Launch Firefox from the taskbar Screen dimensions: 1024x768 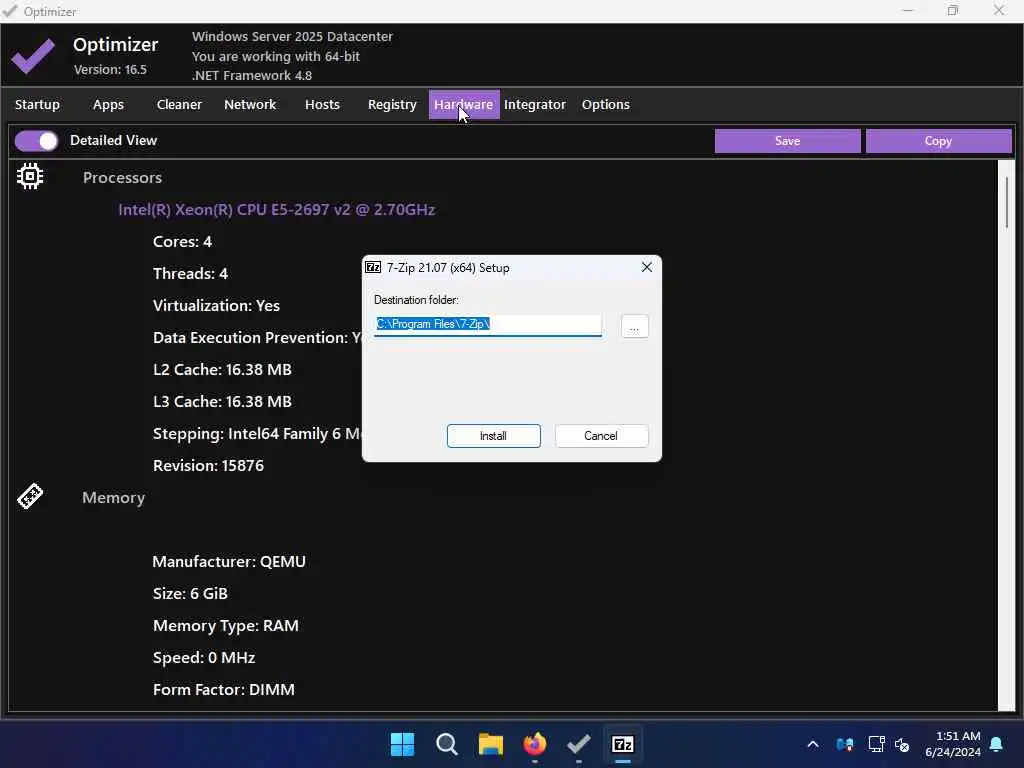pyautogui.click(x=535, y=744)
